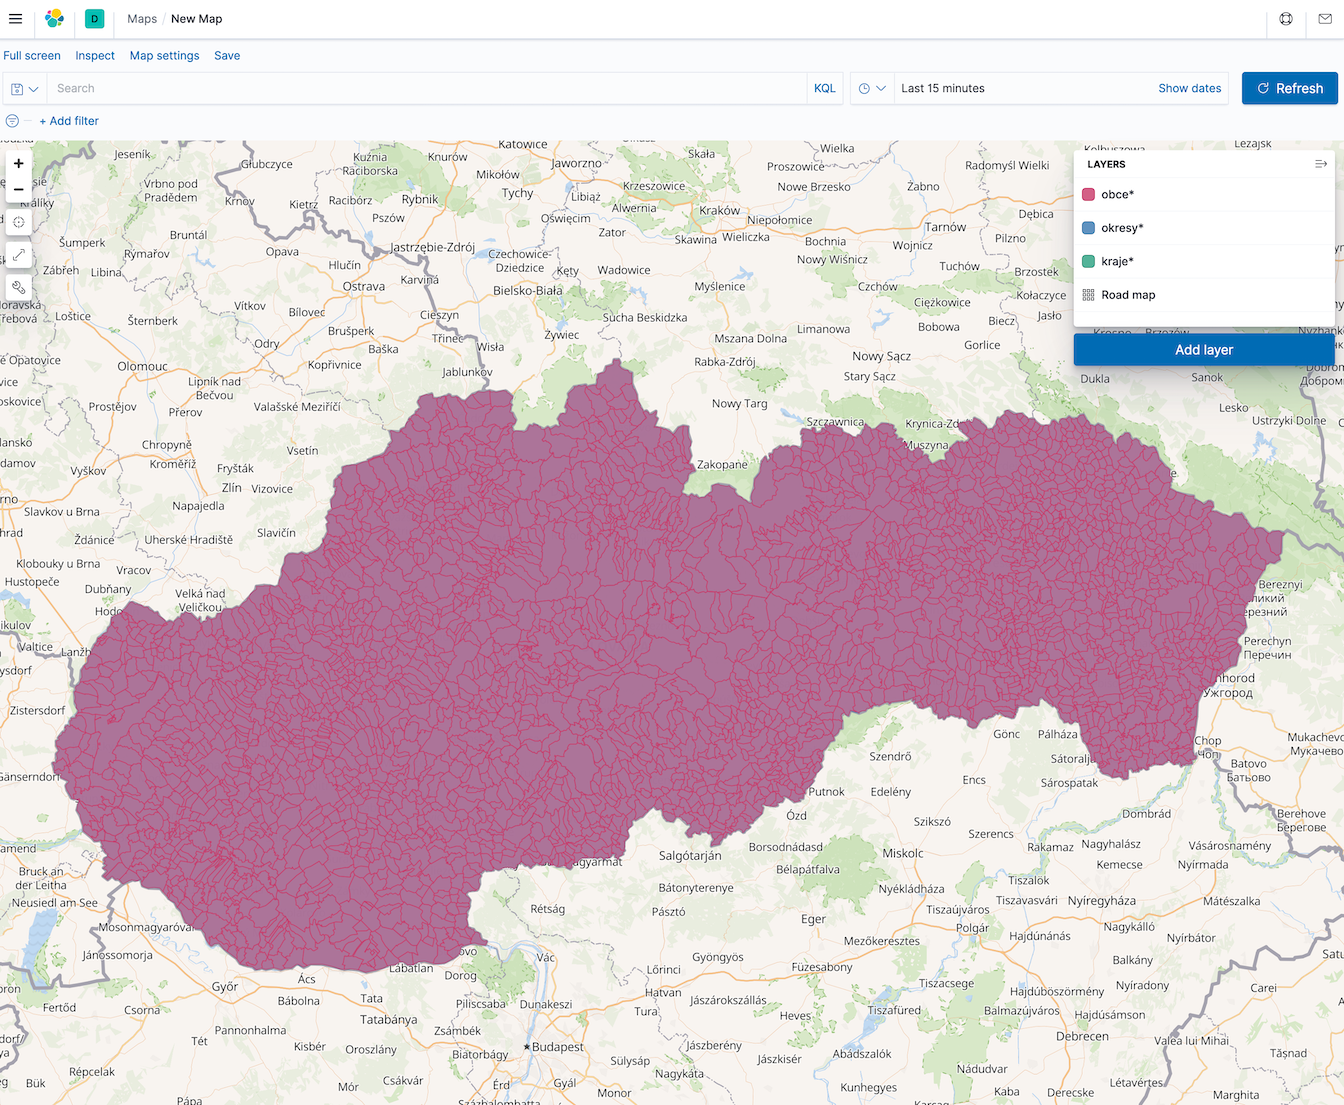Click the kraje layer color swatch
The image size is (1344, 1105).
[1088, 262]
